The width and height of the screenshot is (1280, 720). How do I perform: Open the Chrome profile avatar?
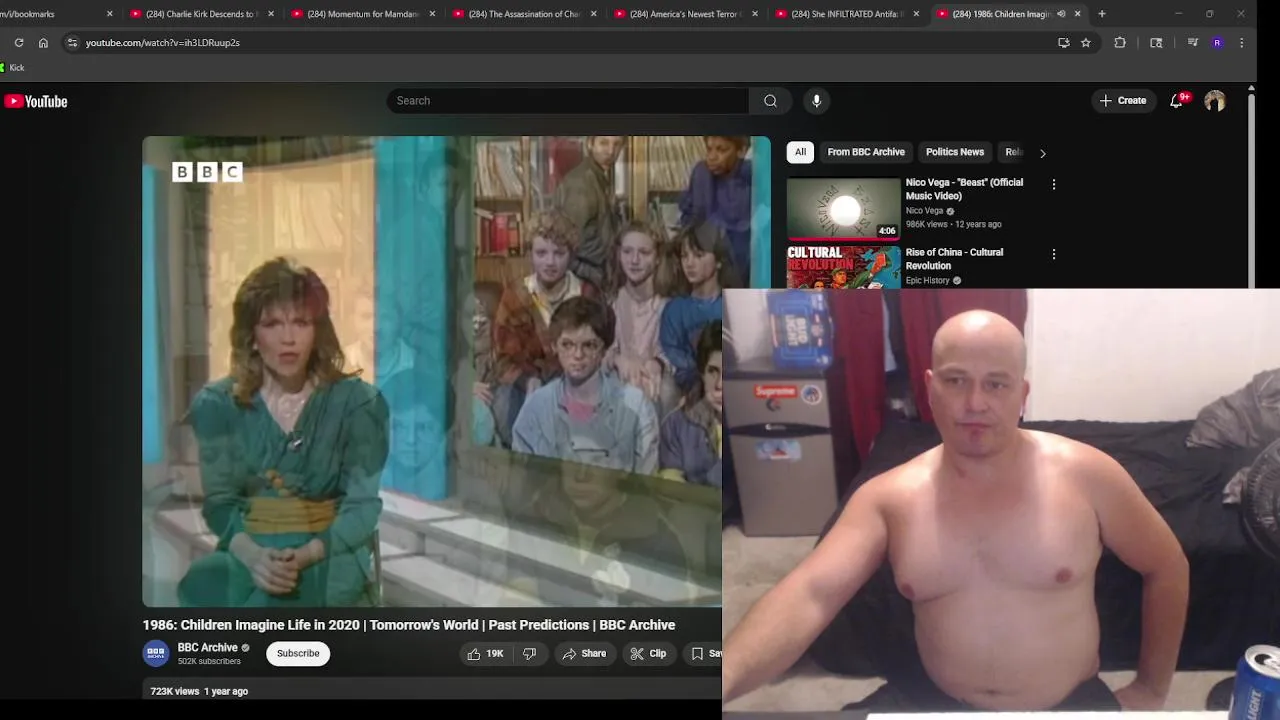tap(1217, 43)
